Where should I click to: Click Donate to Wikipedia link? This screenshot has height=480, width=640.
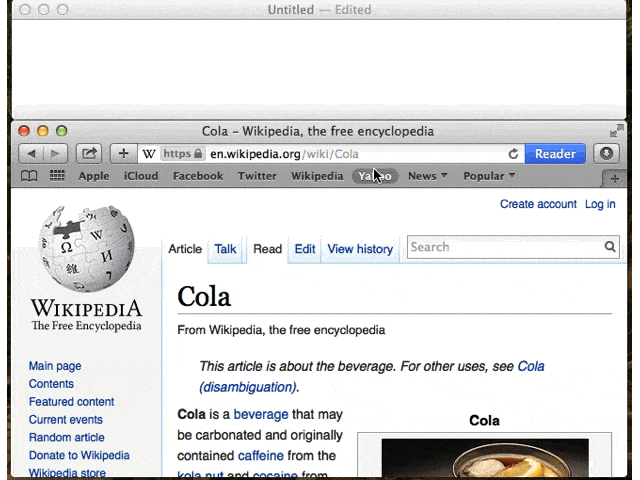(x=79, y=456)
